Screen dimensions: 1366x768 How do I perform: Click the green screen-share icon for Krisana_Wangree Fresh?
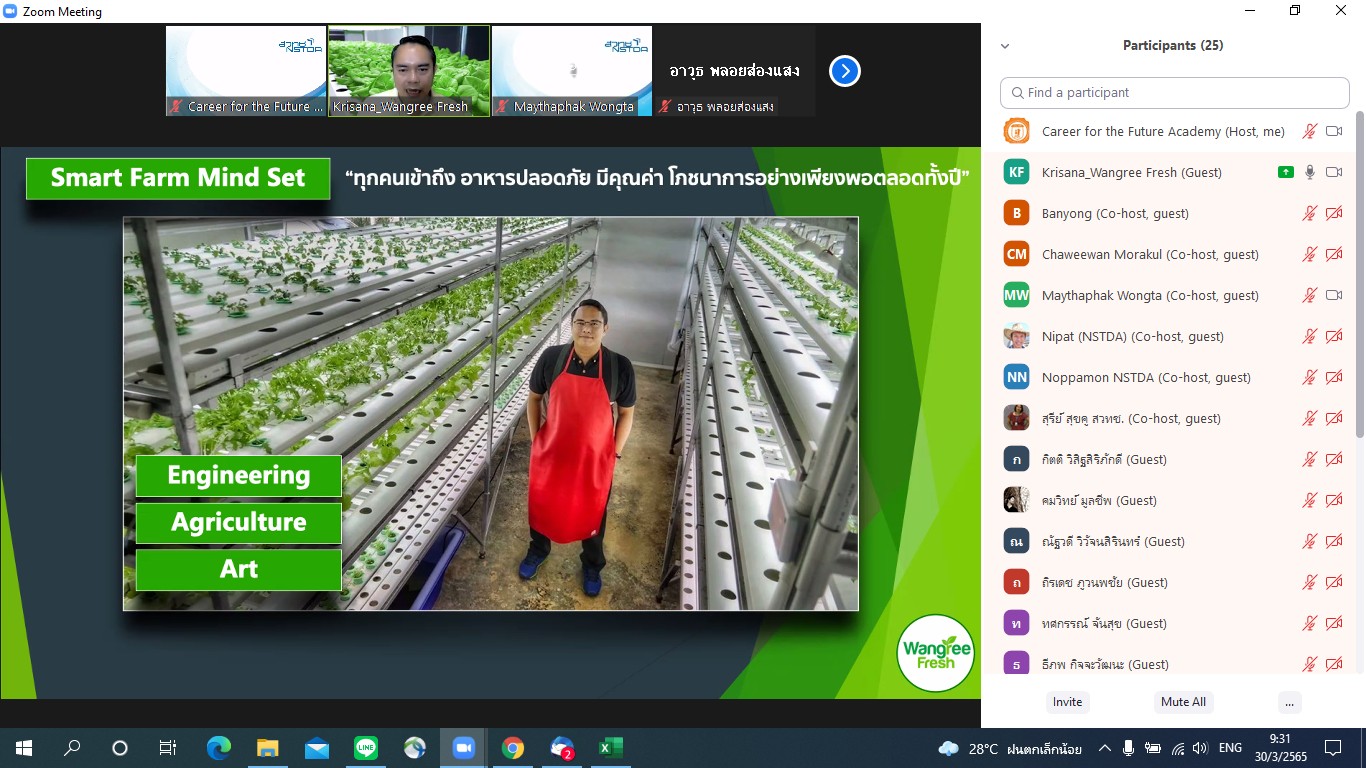tap(1286, 172)
